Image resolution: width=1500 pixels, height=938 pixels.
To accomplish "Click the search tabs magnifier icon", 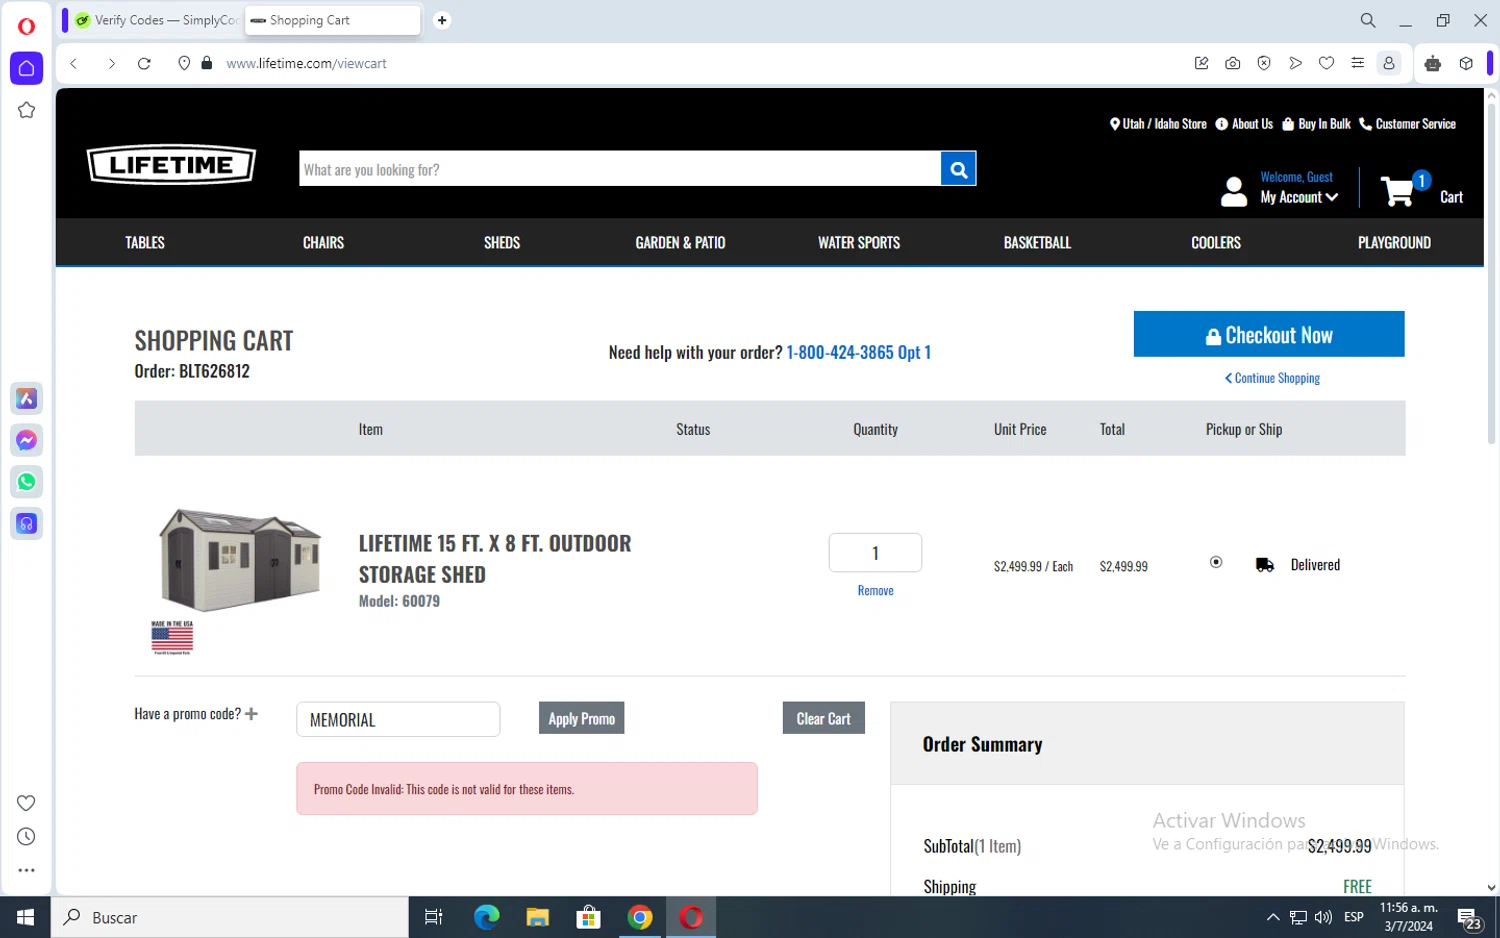I will coord(1367,20).
